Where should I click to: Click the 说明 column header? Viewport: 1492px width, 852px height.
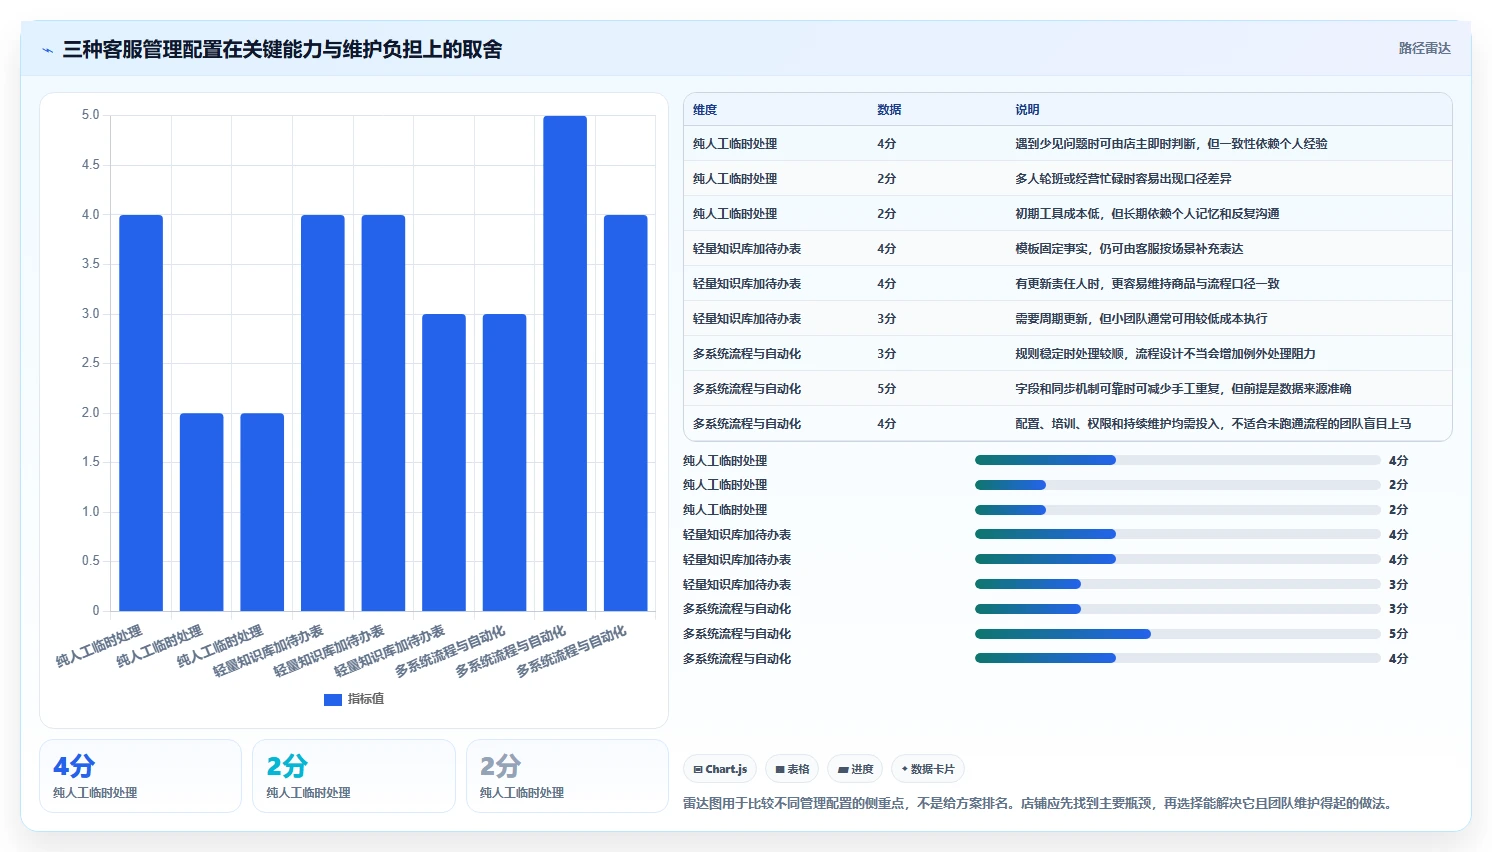(1027, 110)
